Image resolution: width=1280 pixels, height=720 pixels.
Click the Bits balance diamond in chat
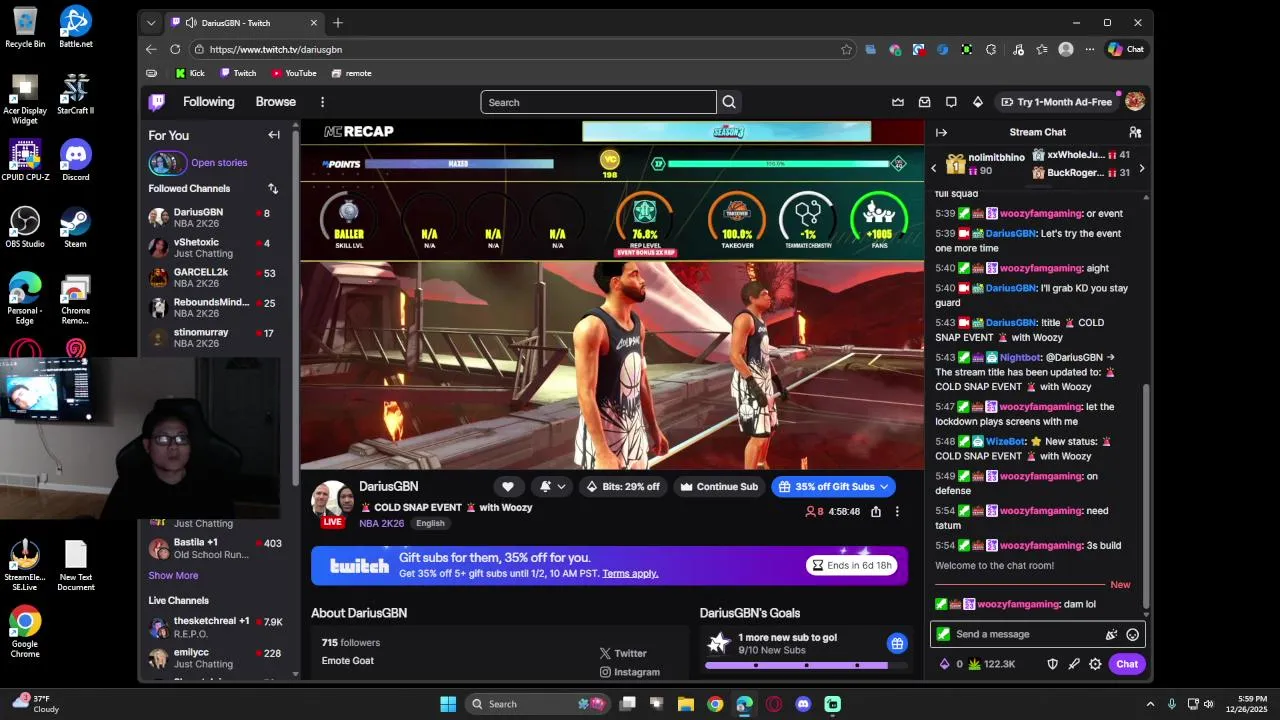click(950, 664)
